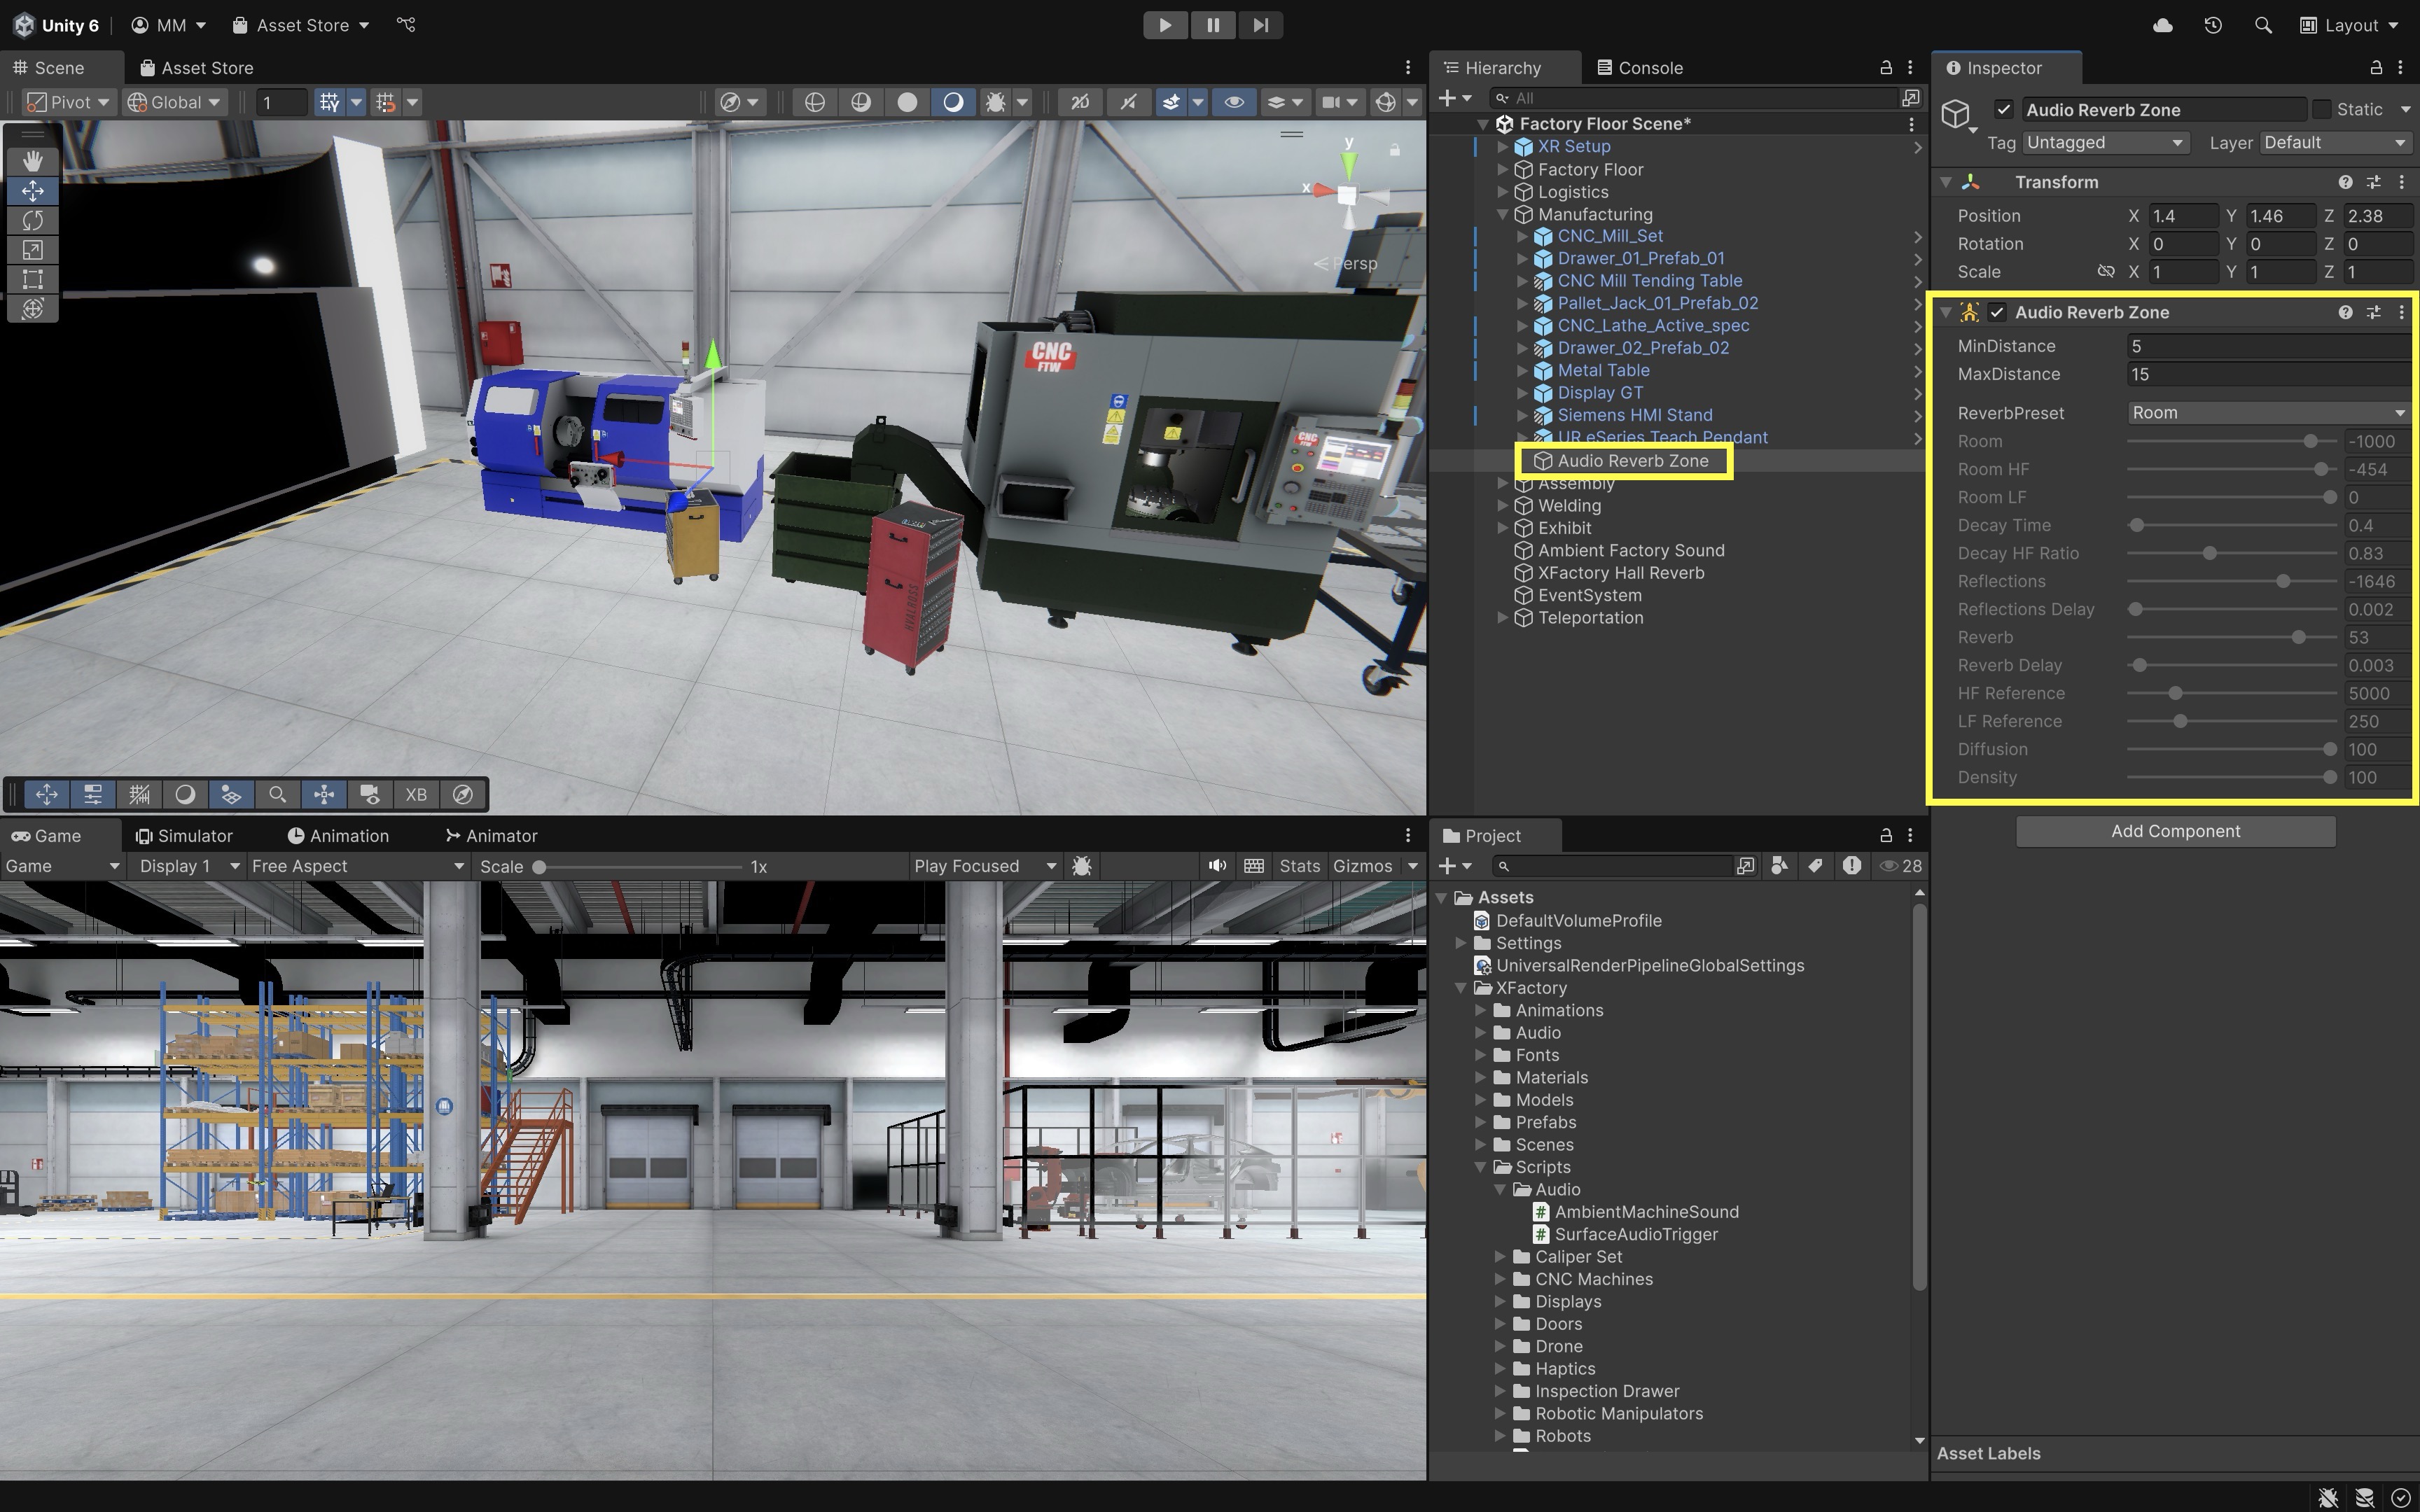This screenshot has height=1512, width=2420.
Task: Mute audio in Game view
Action: coord(1216,866)
